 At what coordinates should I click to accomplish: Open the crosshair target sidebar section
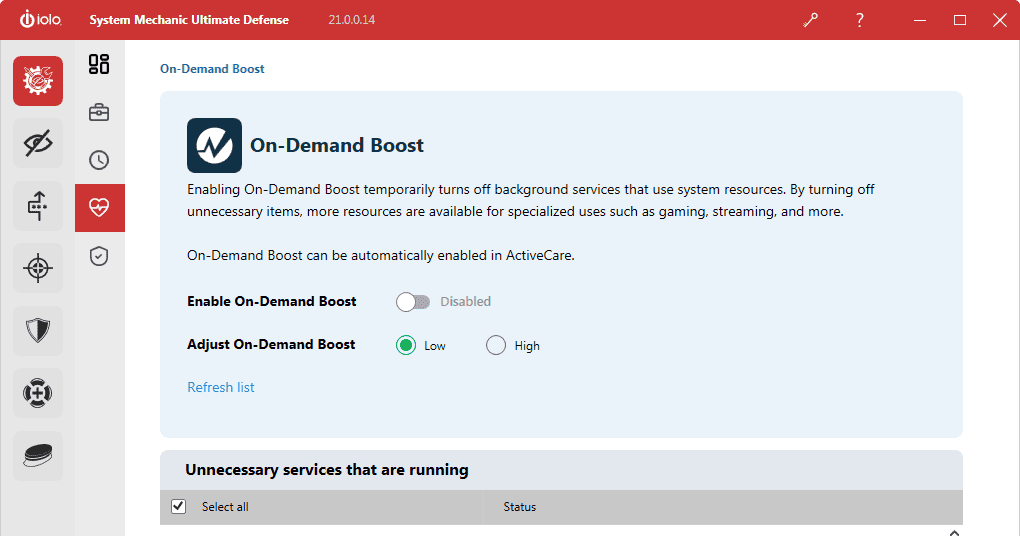pyautogui.click(x=38, y=268)
